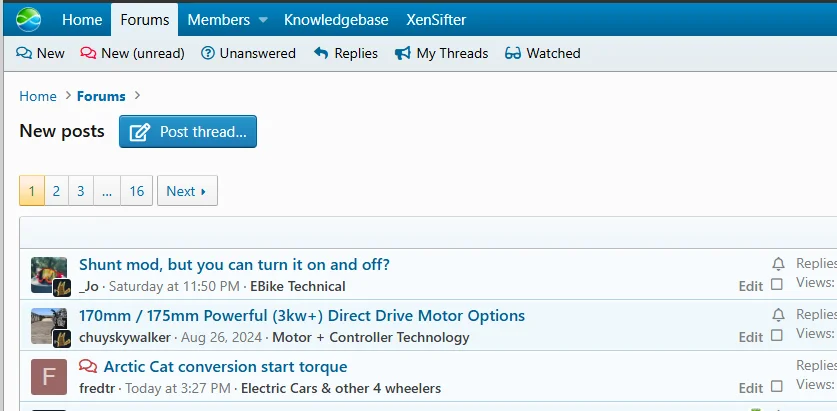Click the badge on chuyskywalker's avatar
The image size is (837, 411).
(x=61, y=339)
